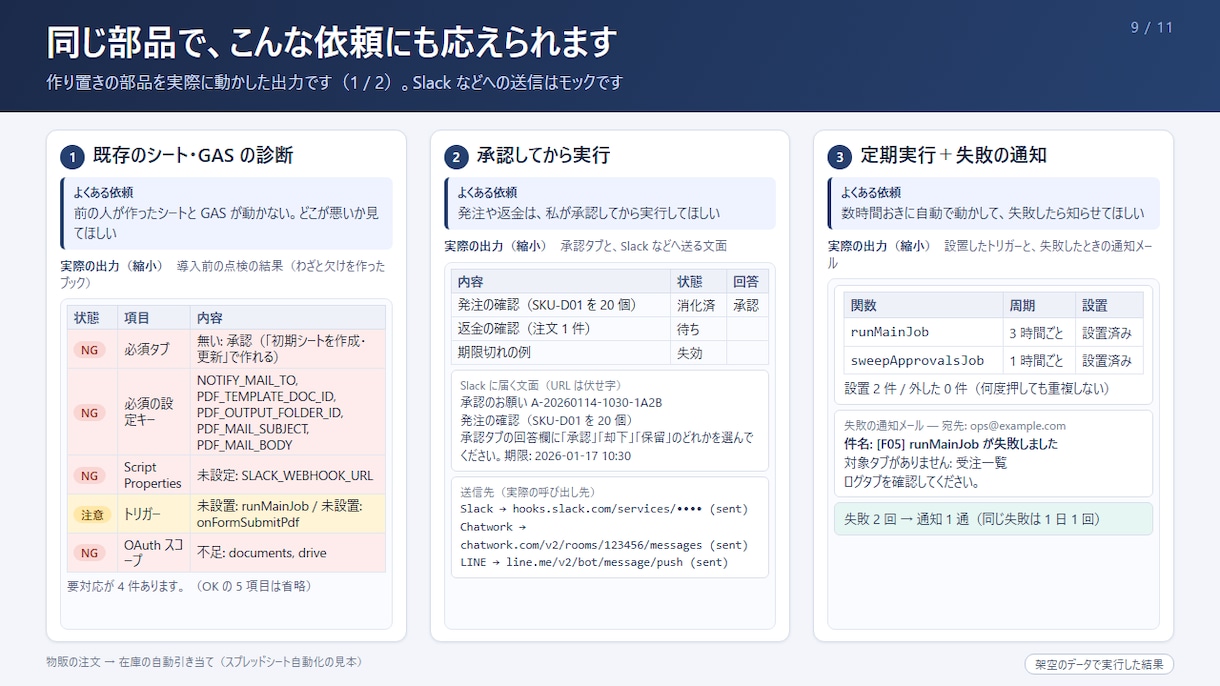Select the 必須タブ cell

[x=154, y=350]
